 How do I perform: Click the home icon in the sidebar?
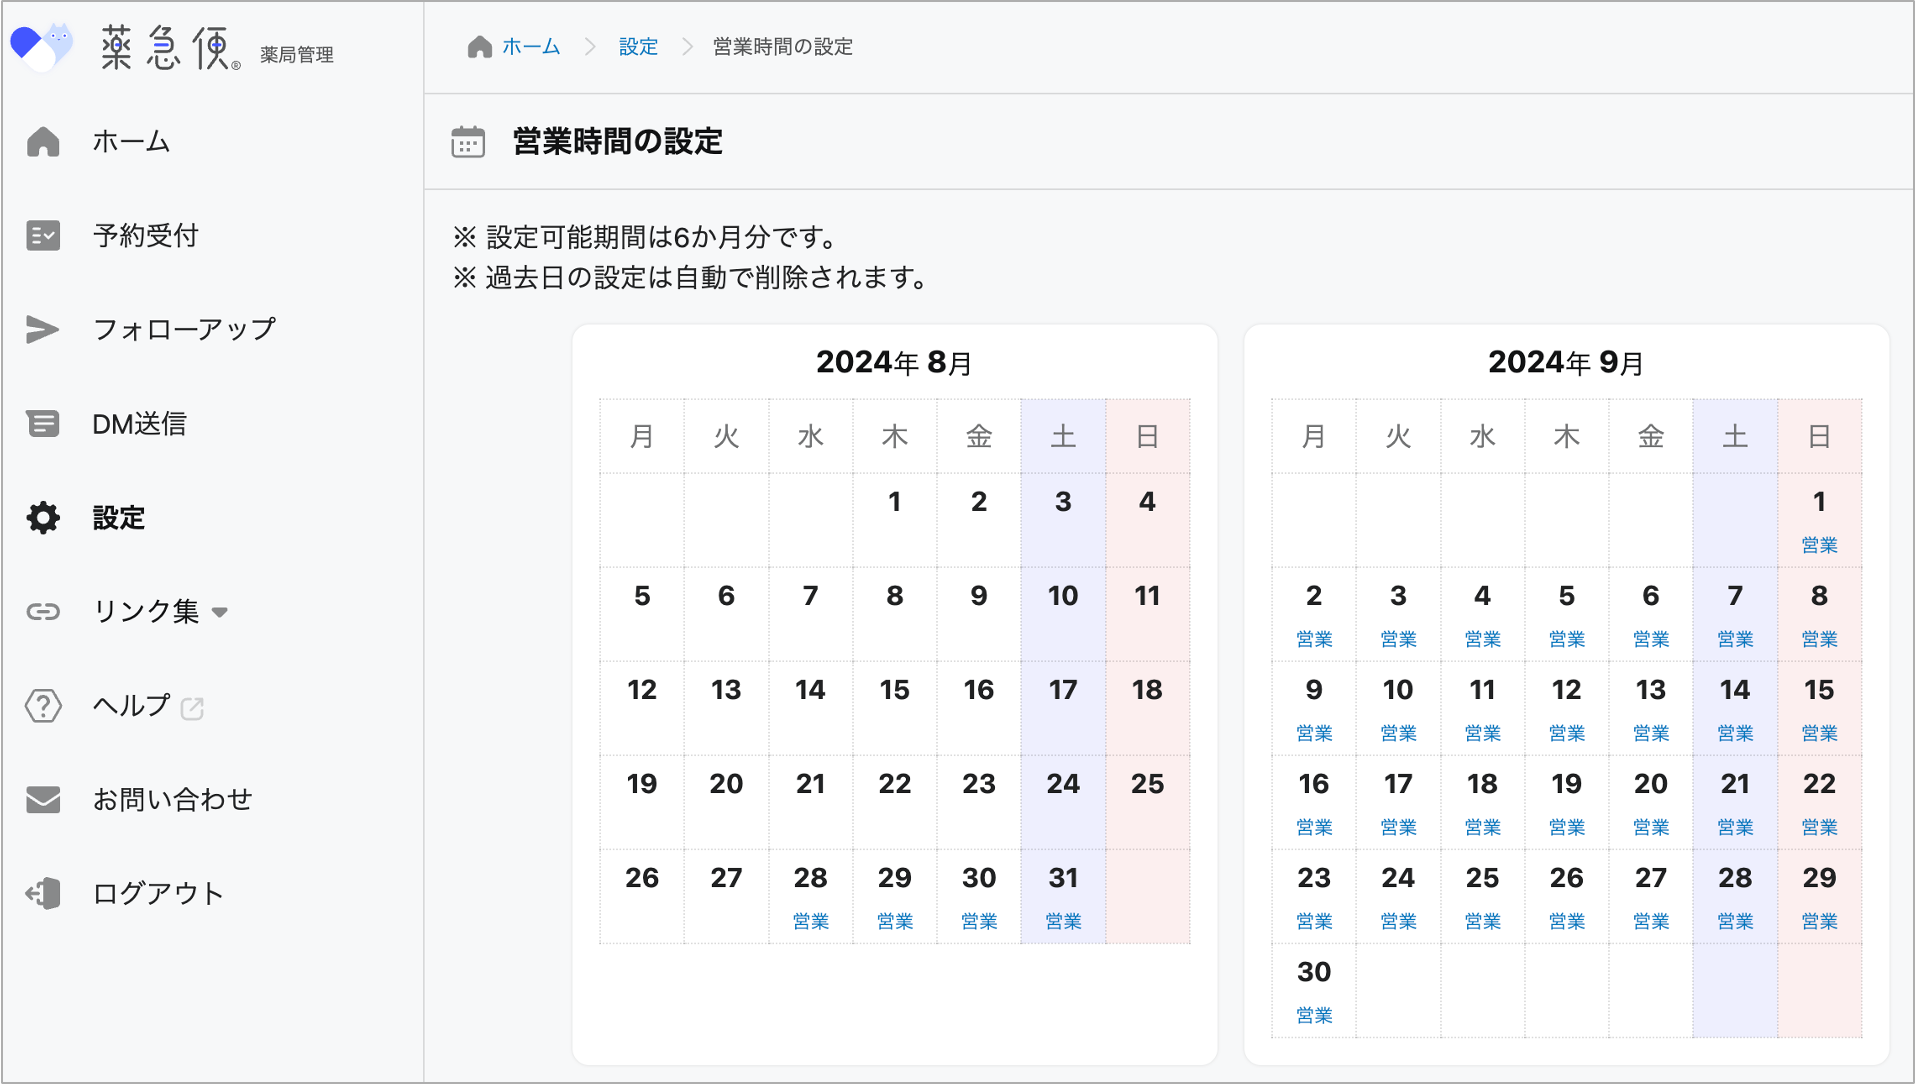43,142
